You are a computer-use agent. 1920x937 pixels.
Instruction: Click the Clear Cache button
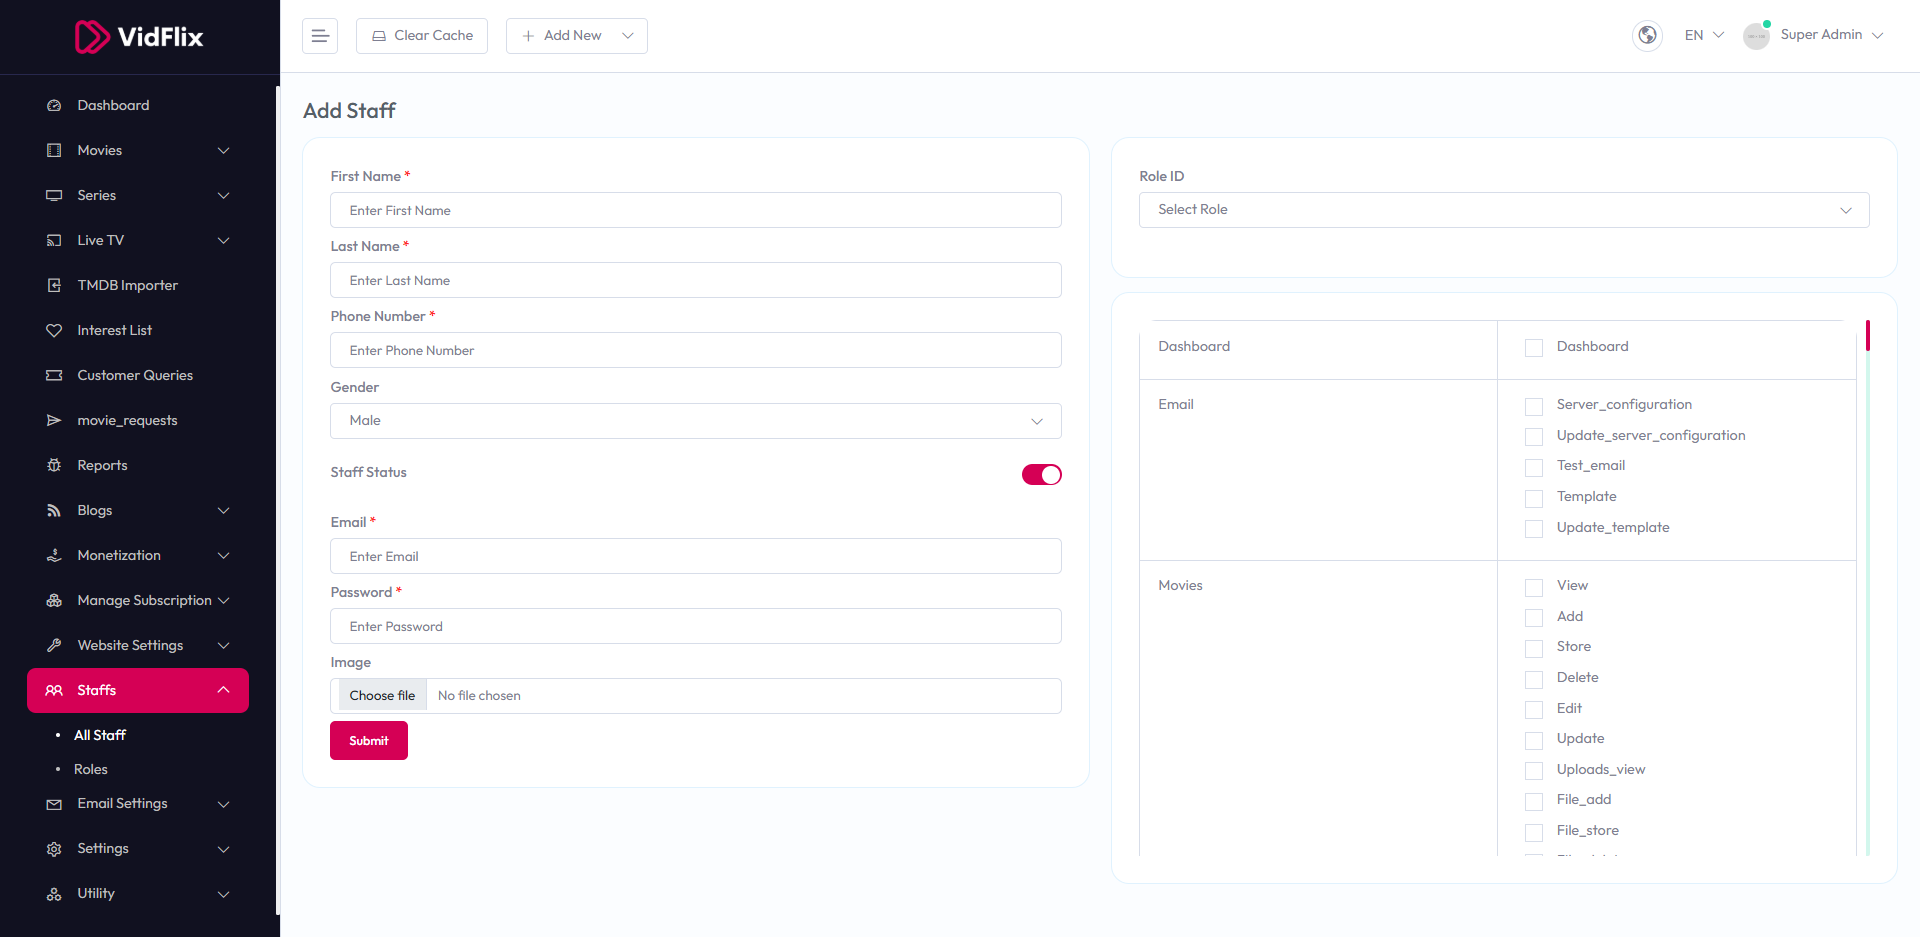(x=422, y=36)
